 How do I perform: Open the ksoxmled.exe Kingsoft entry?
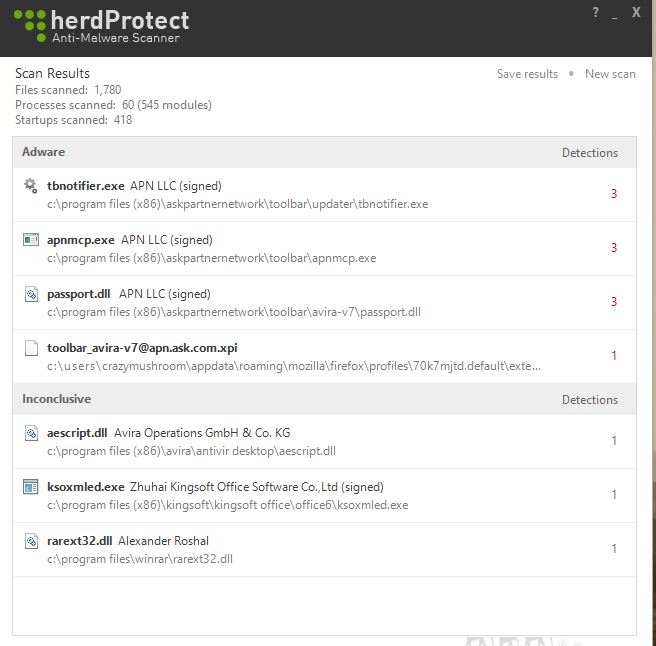coord(300,495)
